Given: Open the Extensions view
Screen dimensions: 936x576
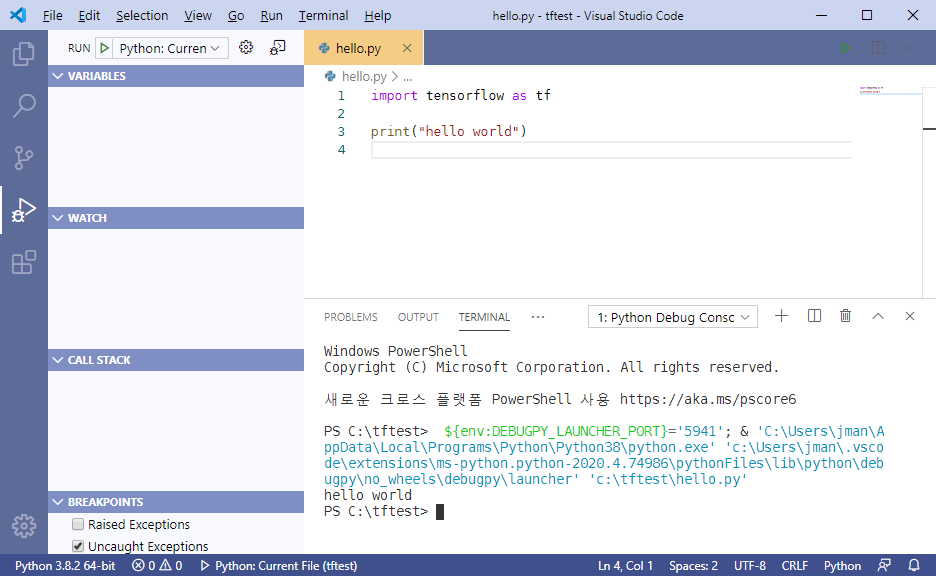Looking at the screenshot, I should tap(24, 262).
